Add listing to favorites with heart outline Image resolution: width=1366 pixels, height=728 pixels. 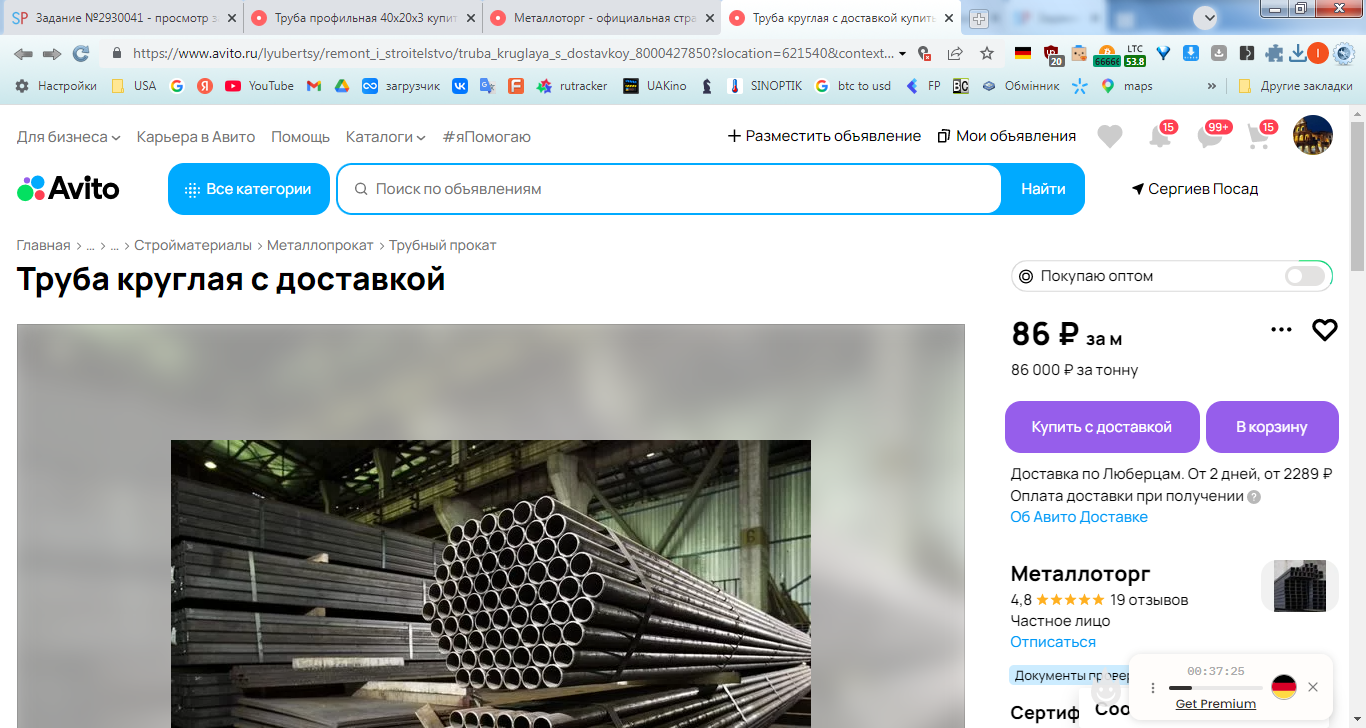(x=1325, y=329)
